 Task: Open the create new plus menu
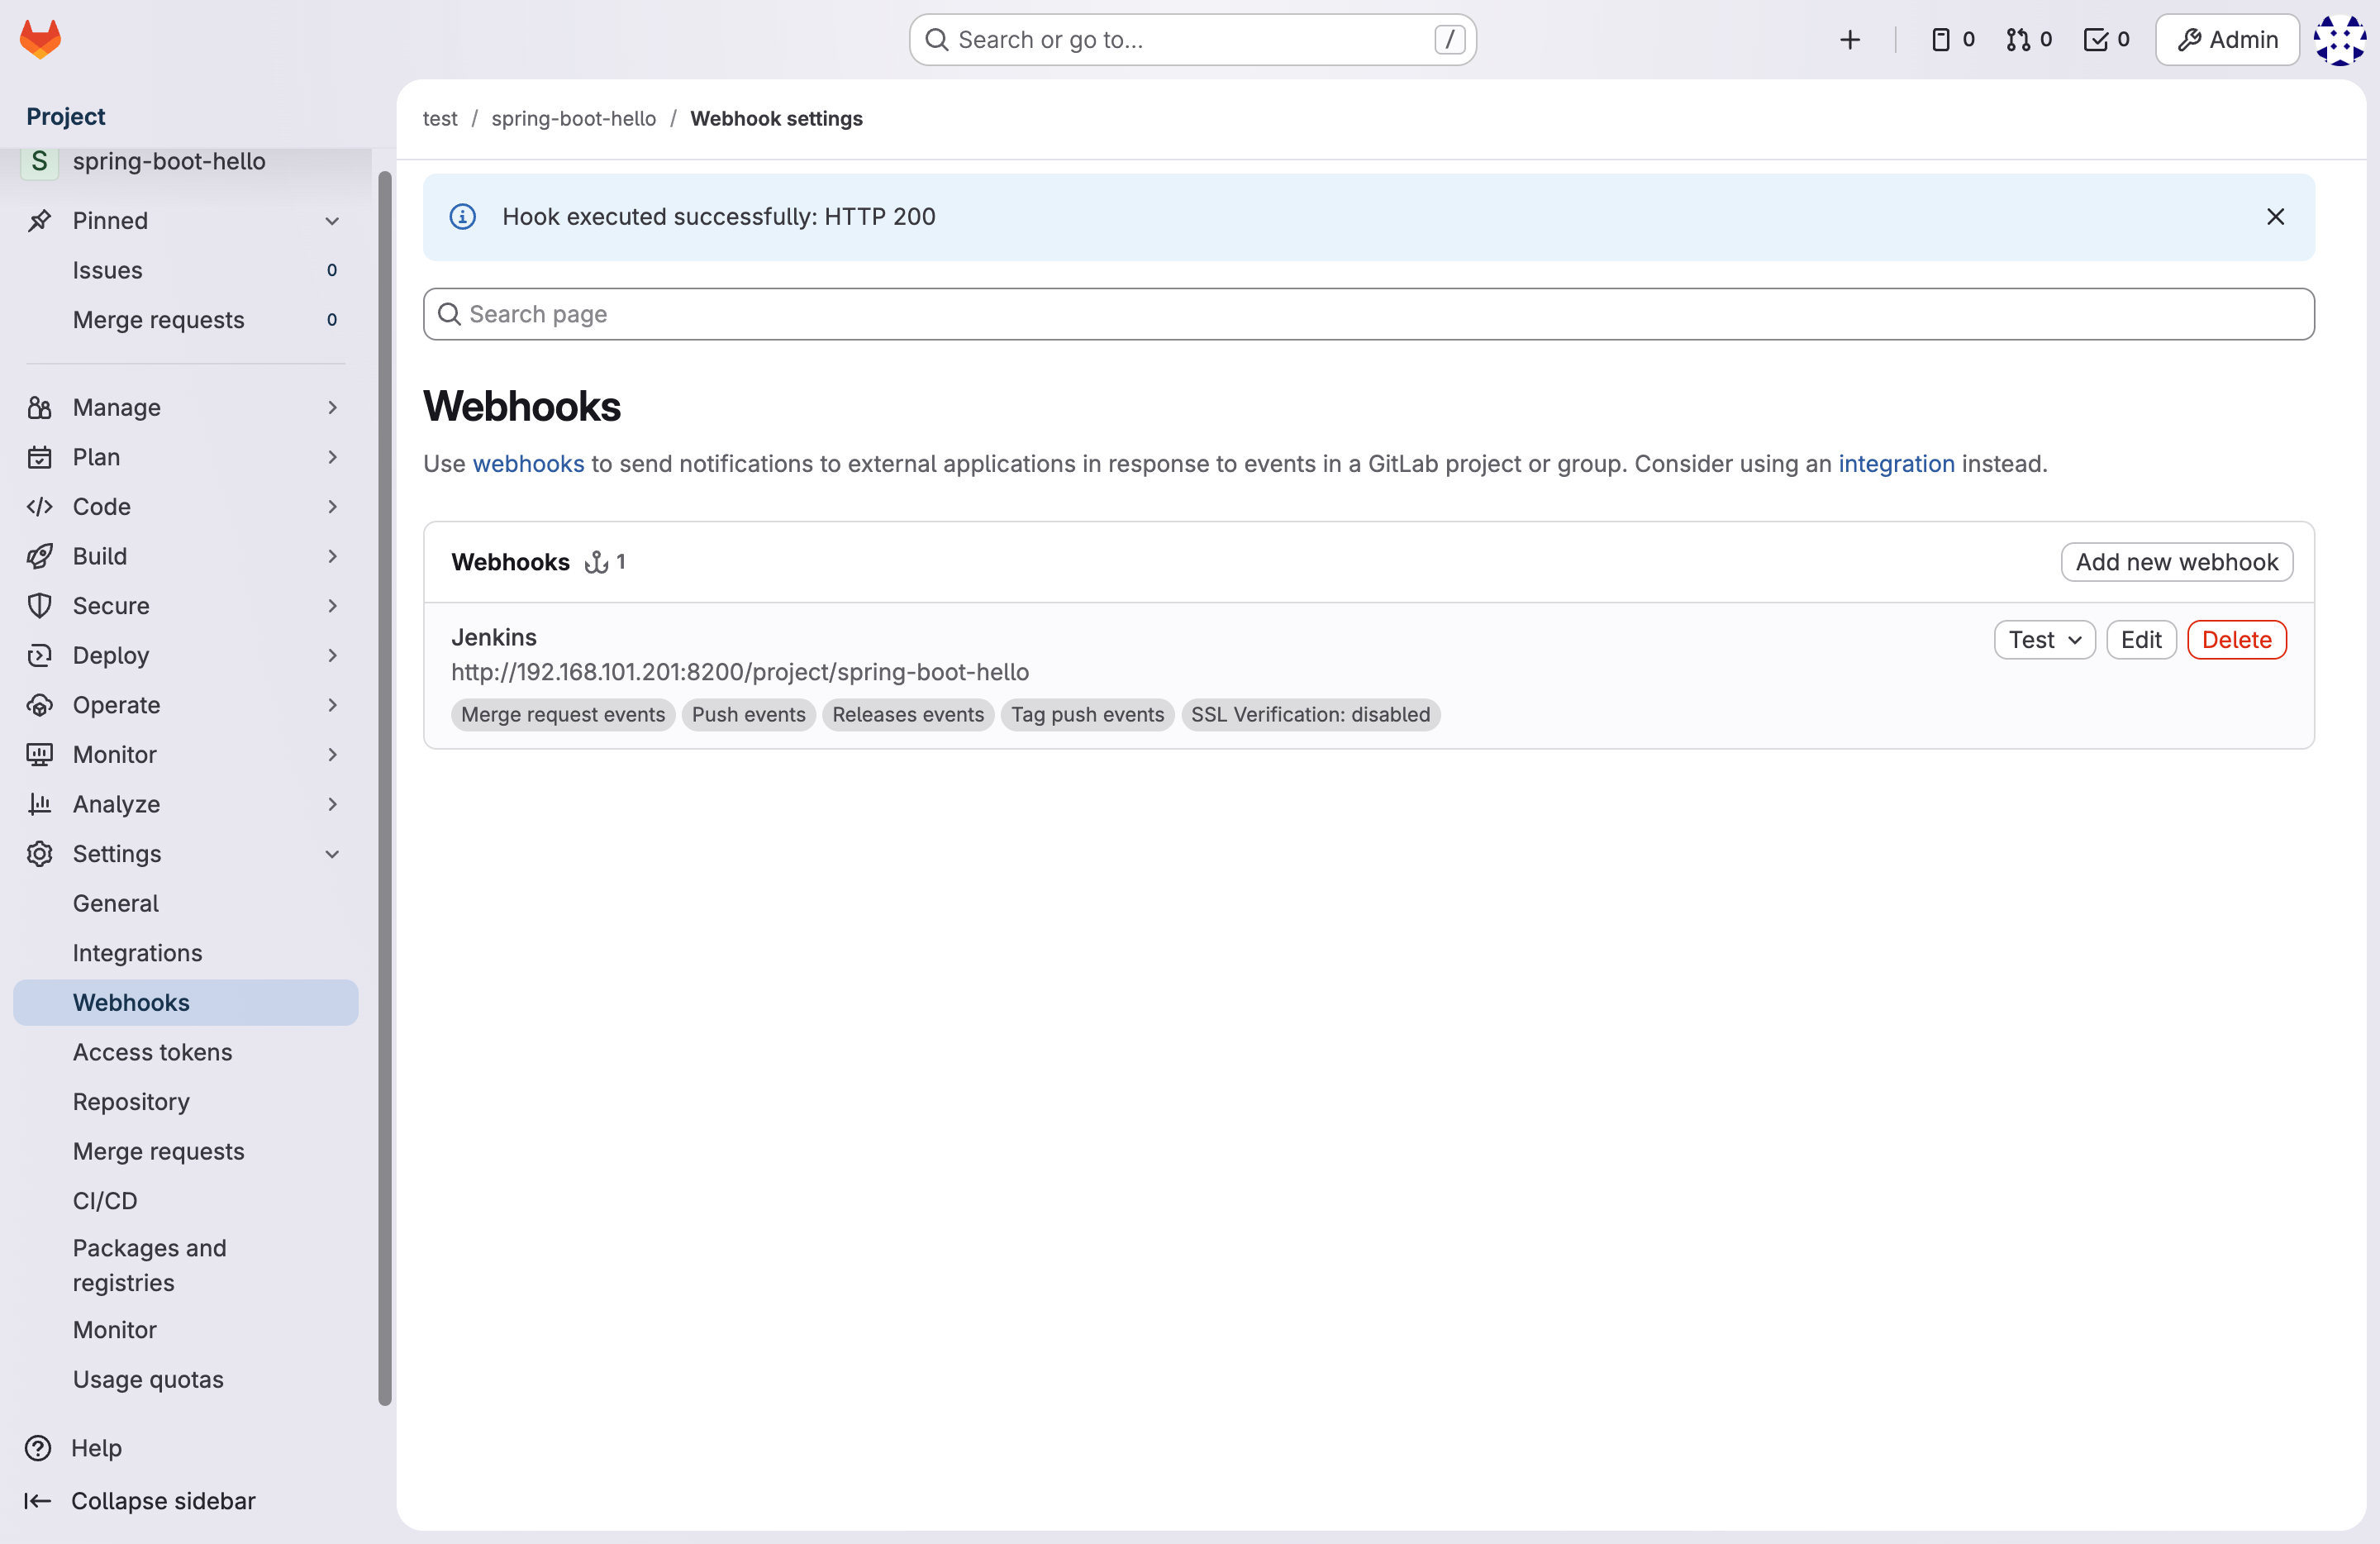click(1849, 39)
